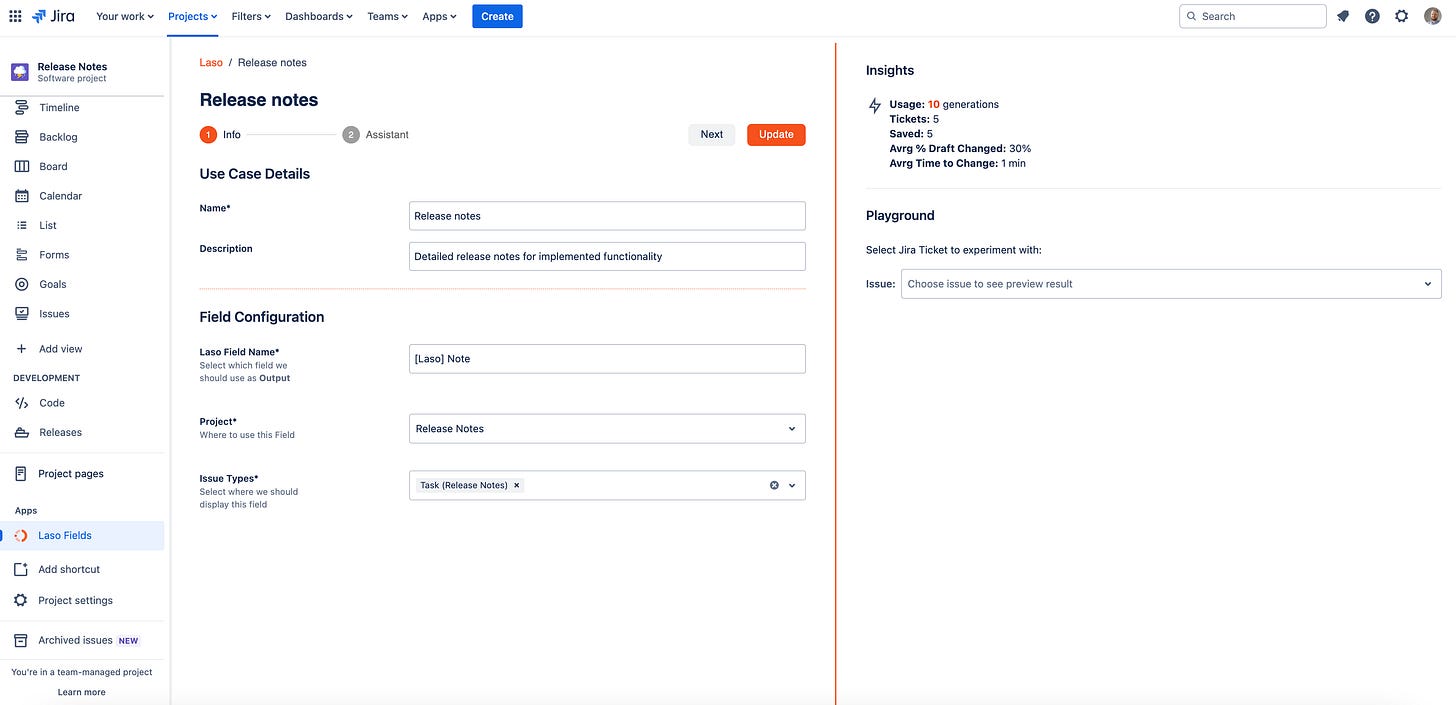Click the Backlog icon in sidebar
Screen dimensions: 1456x705
[x=21, y=137]
